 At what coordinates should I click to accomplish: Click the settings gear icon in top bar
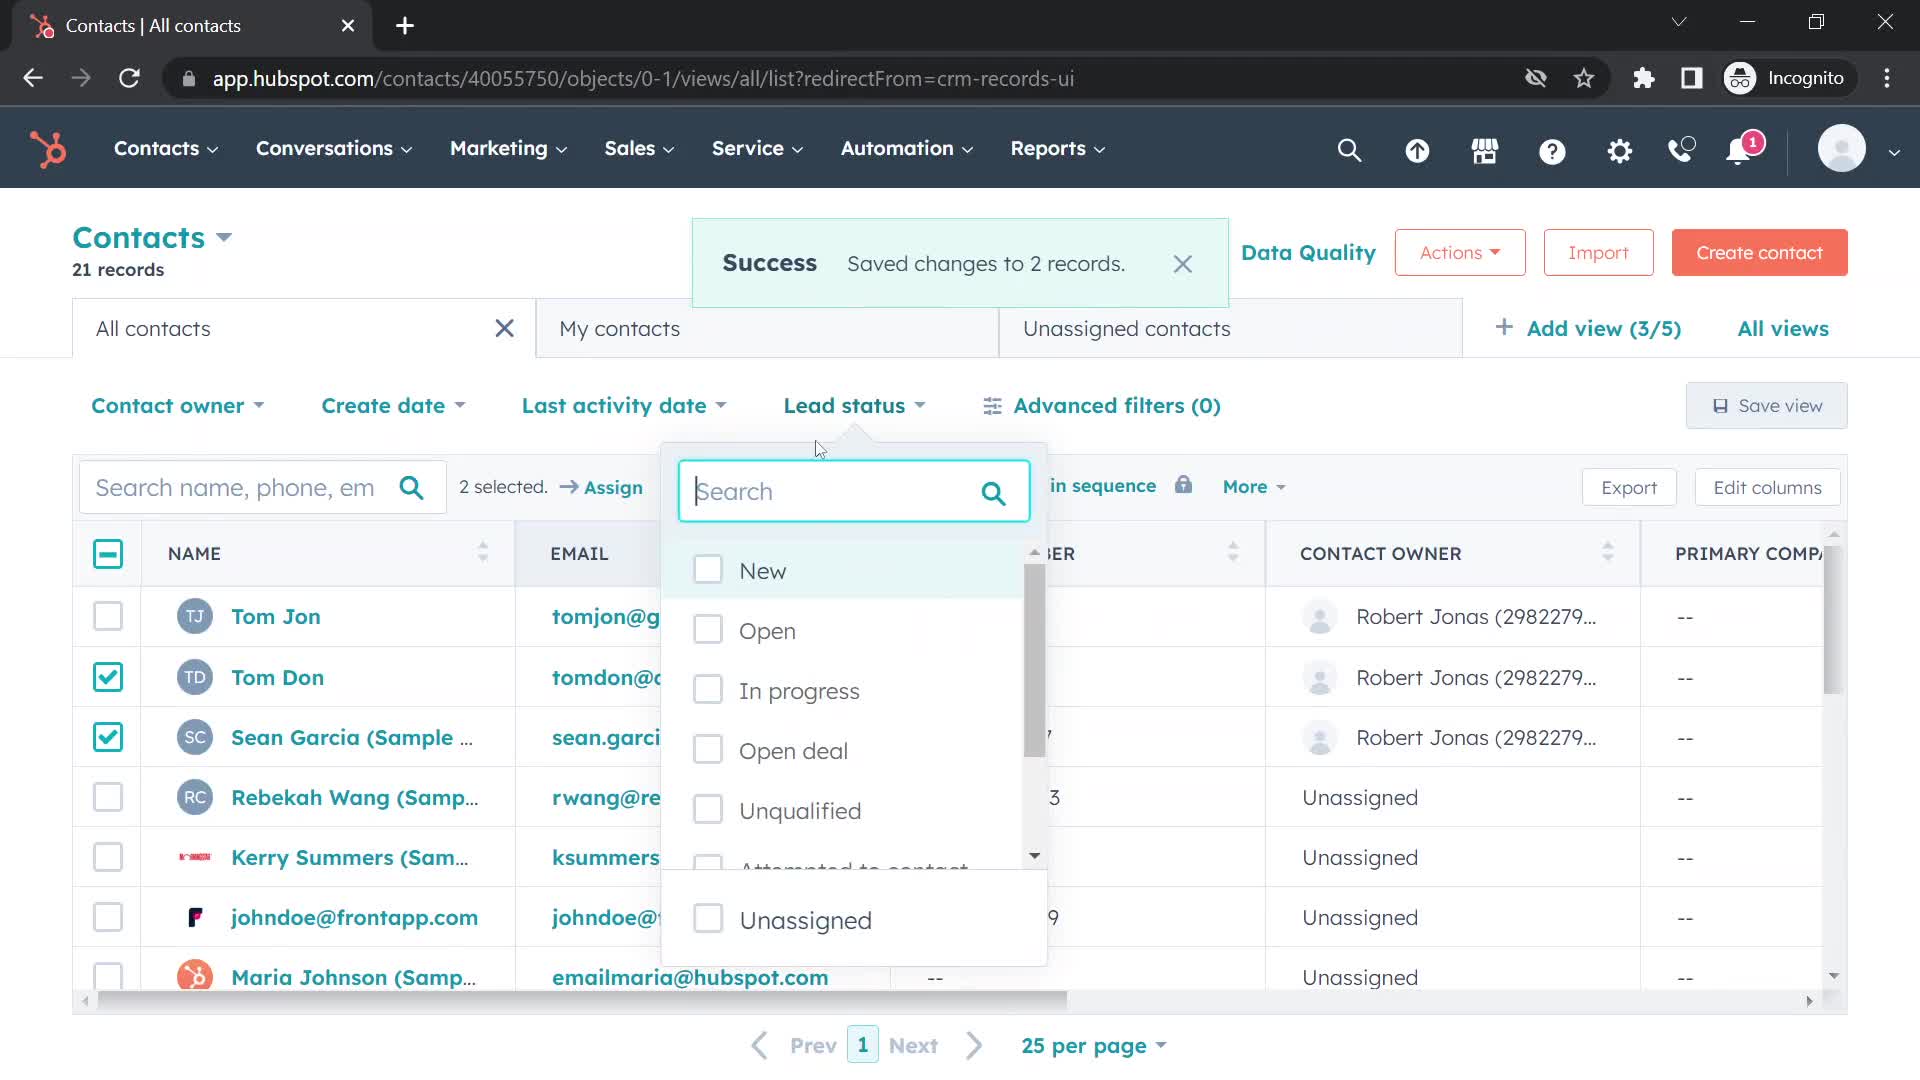[1621, 148]
